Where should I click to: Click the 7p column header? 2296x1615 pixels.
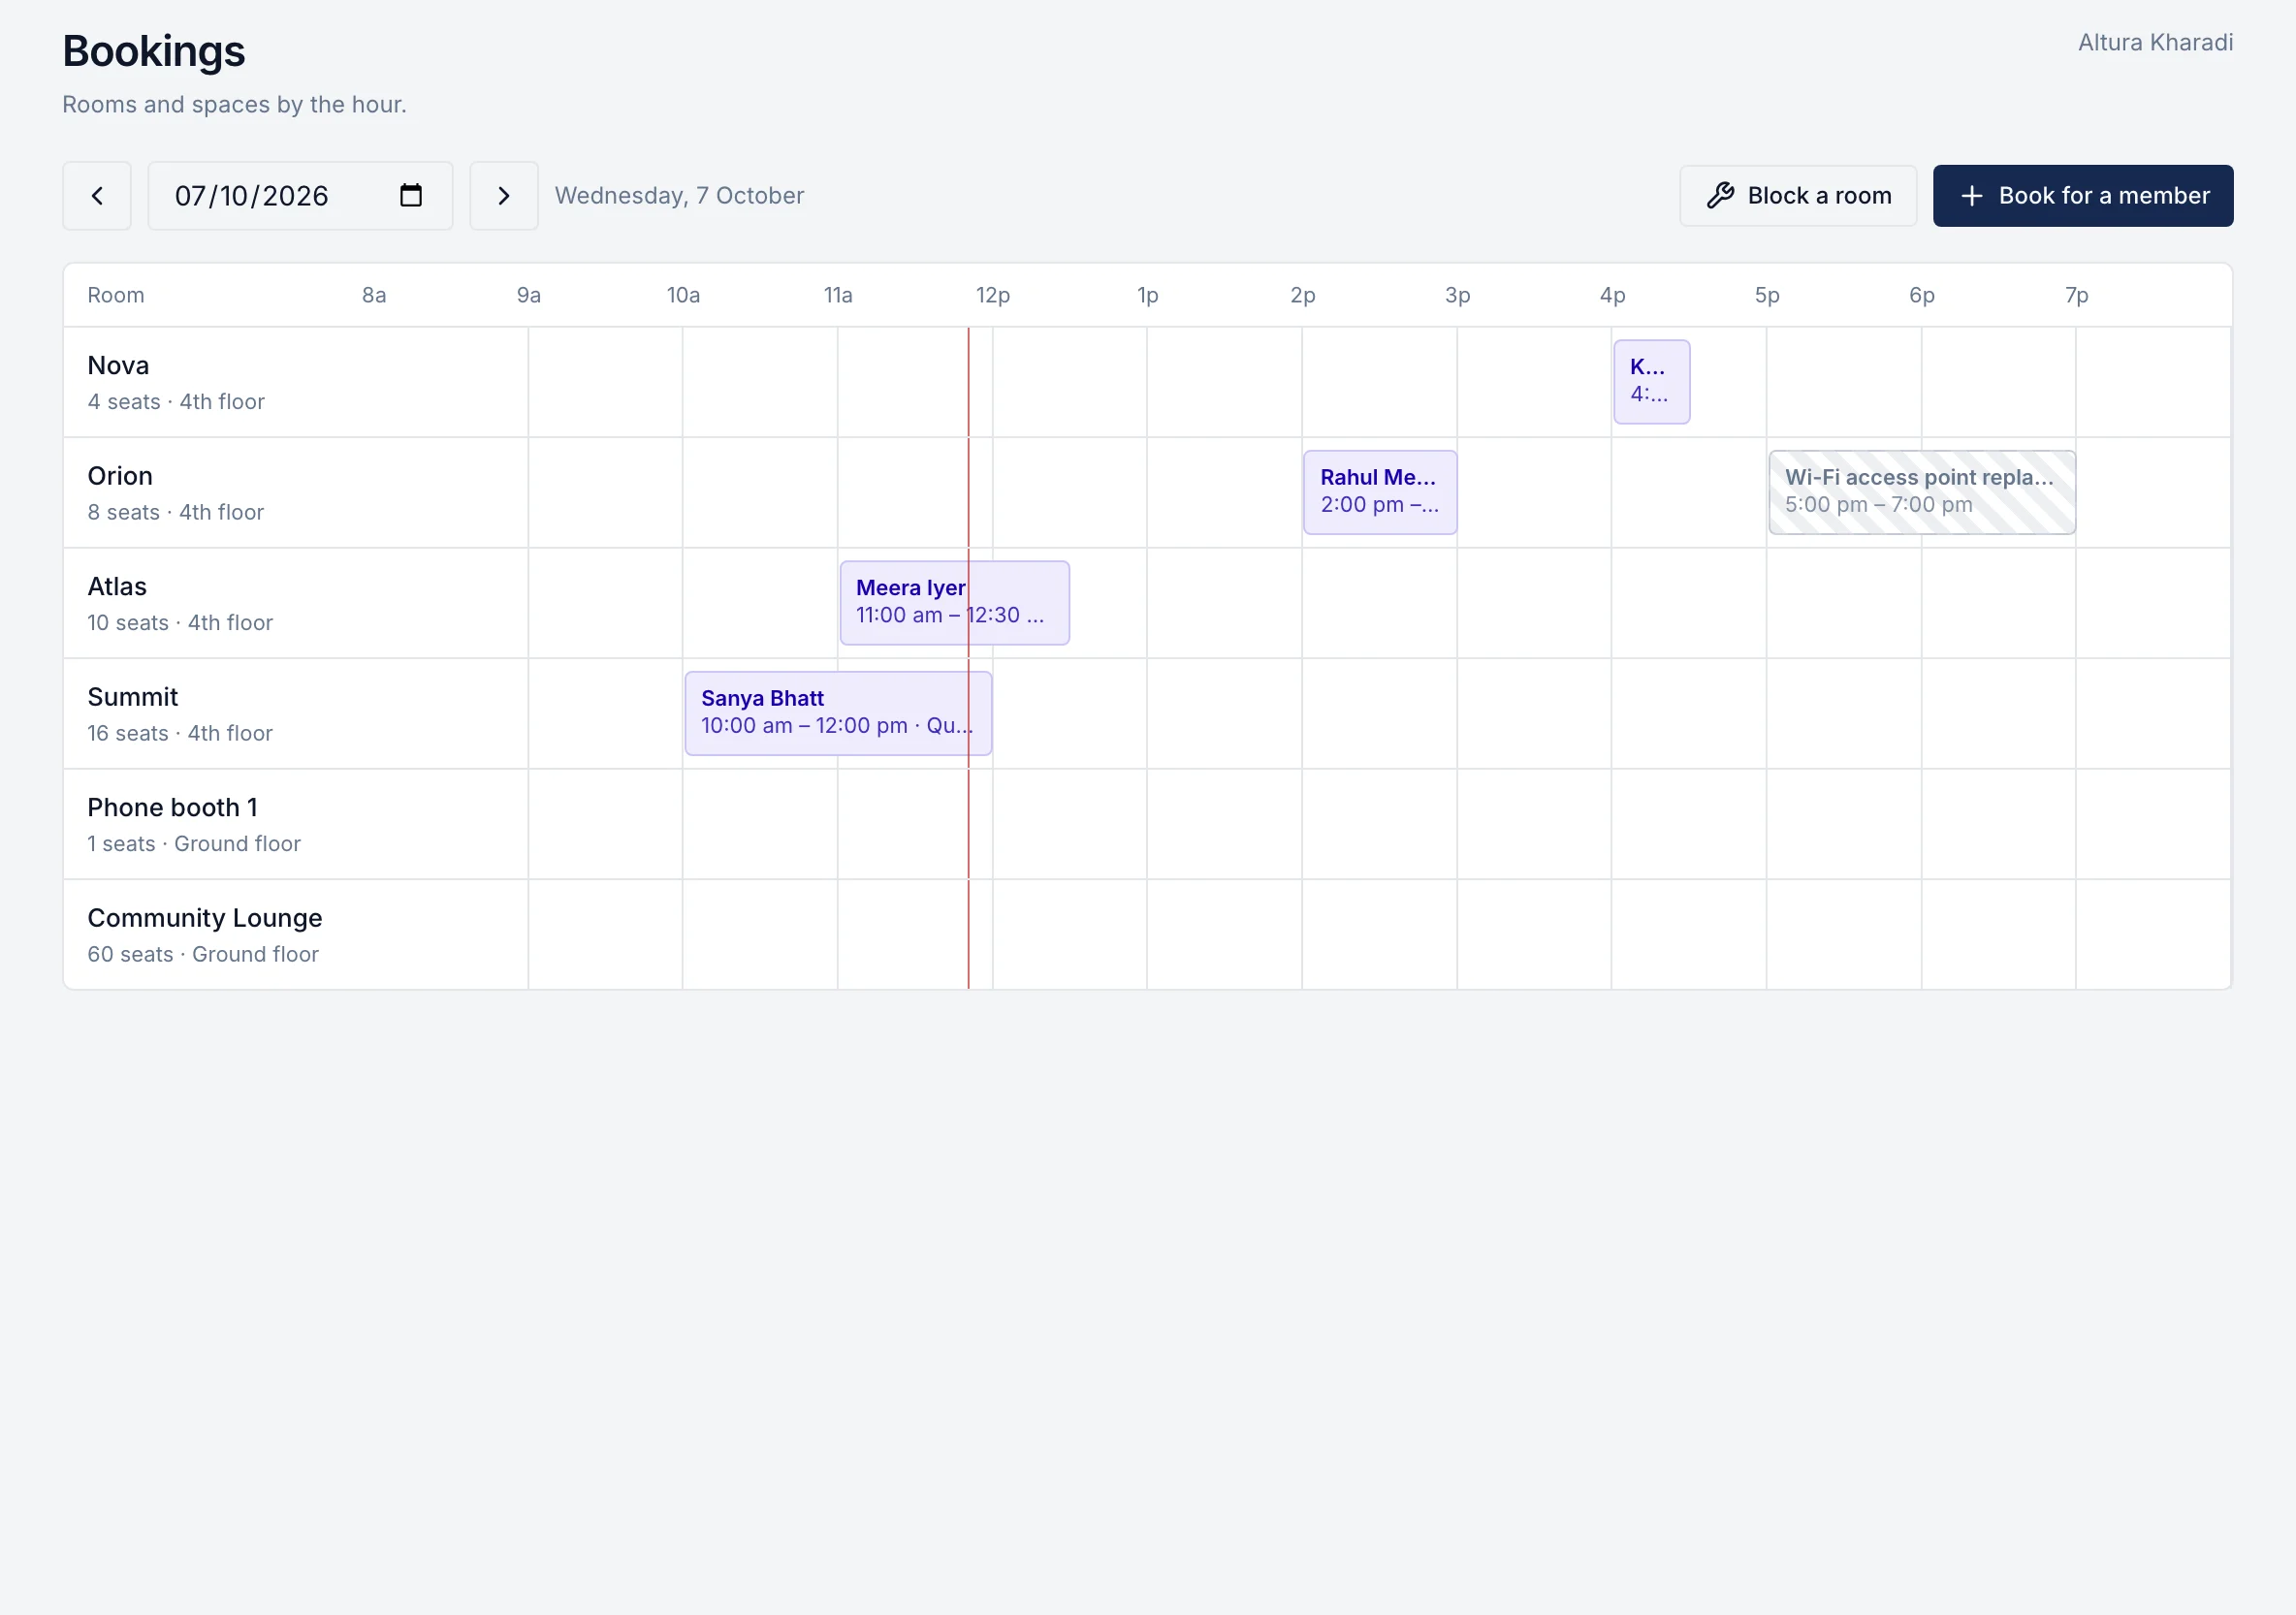[2076, 296]
